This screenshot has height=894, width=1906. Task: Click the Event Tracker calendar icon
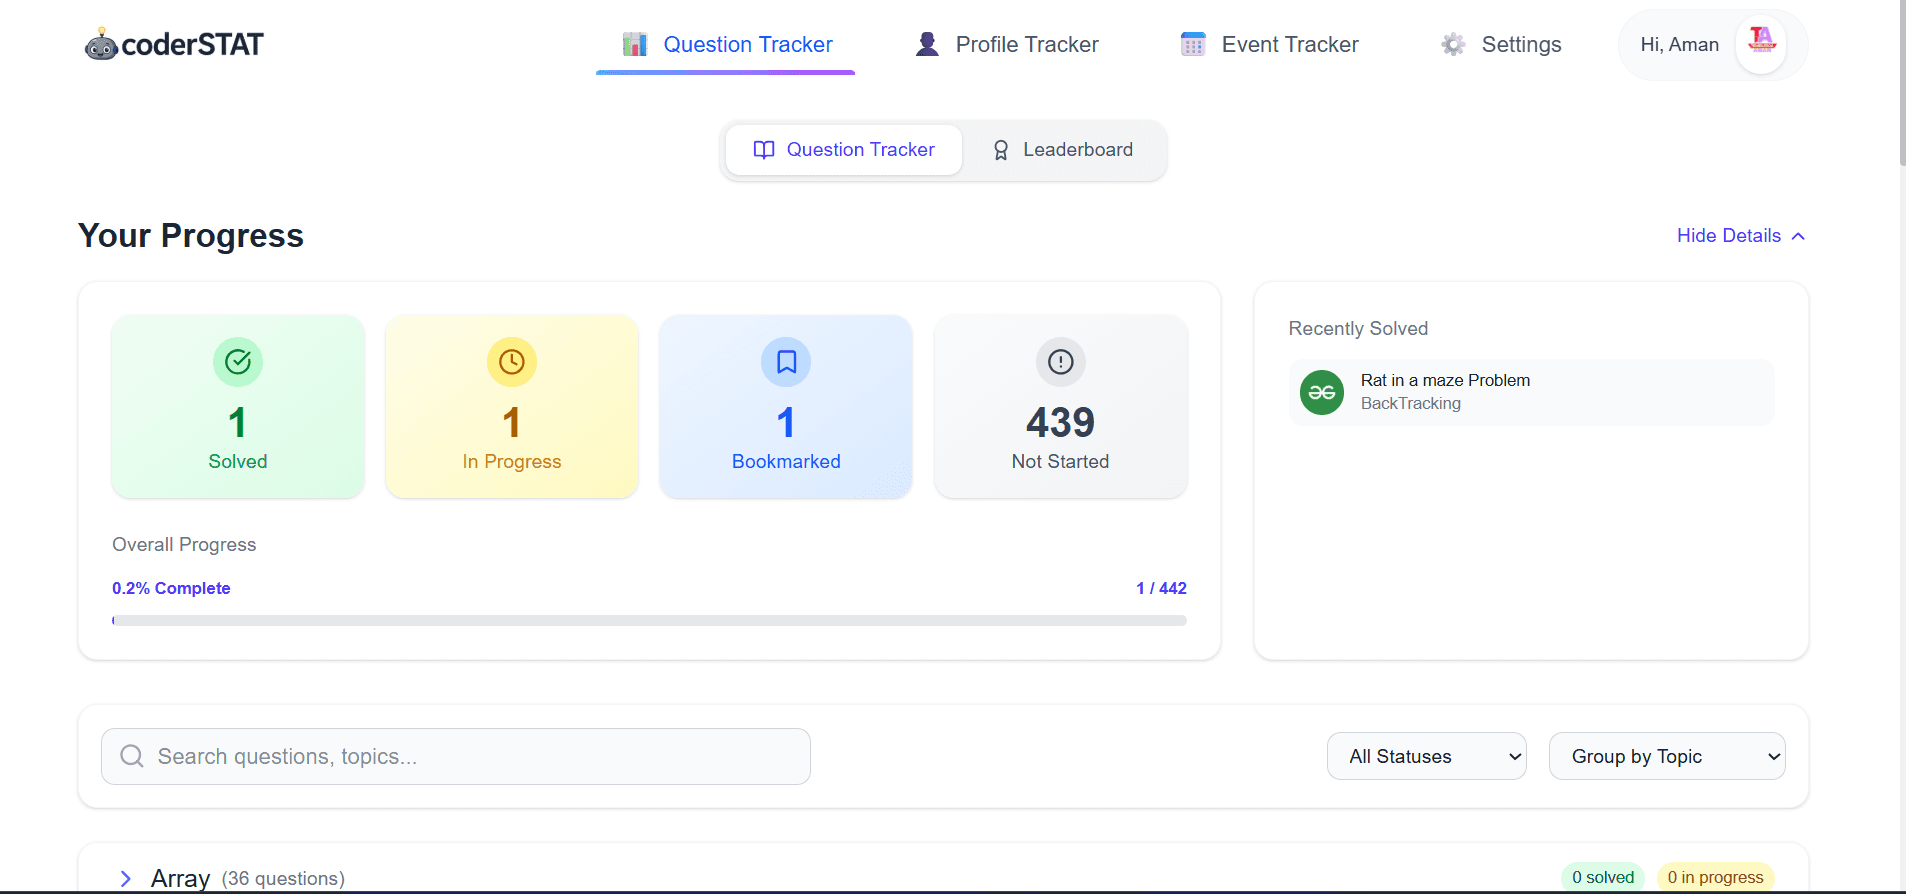1193,44
